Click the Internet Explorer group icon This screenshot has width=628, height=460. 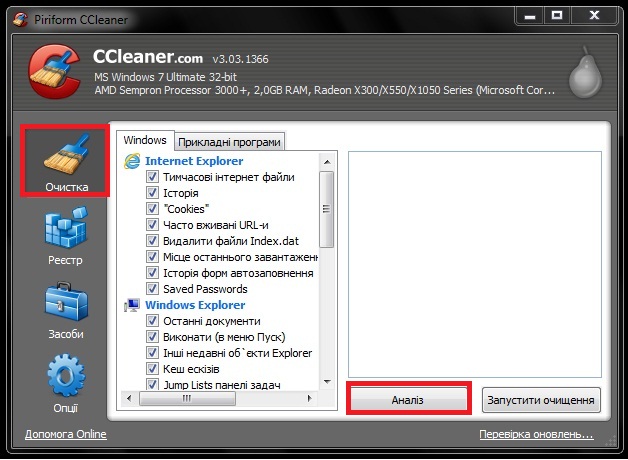tap(132, 161)
